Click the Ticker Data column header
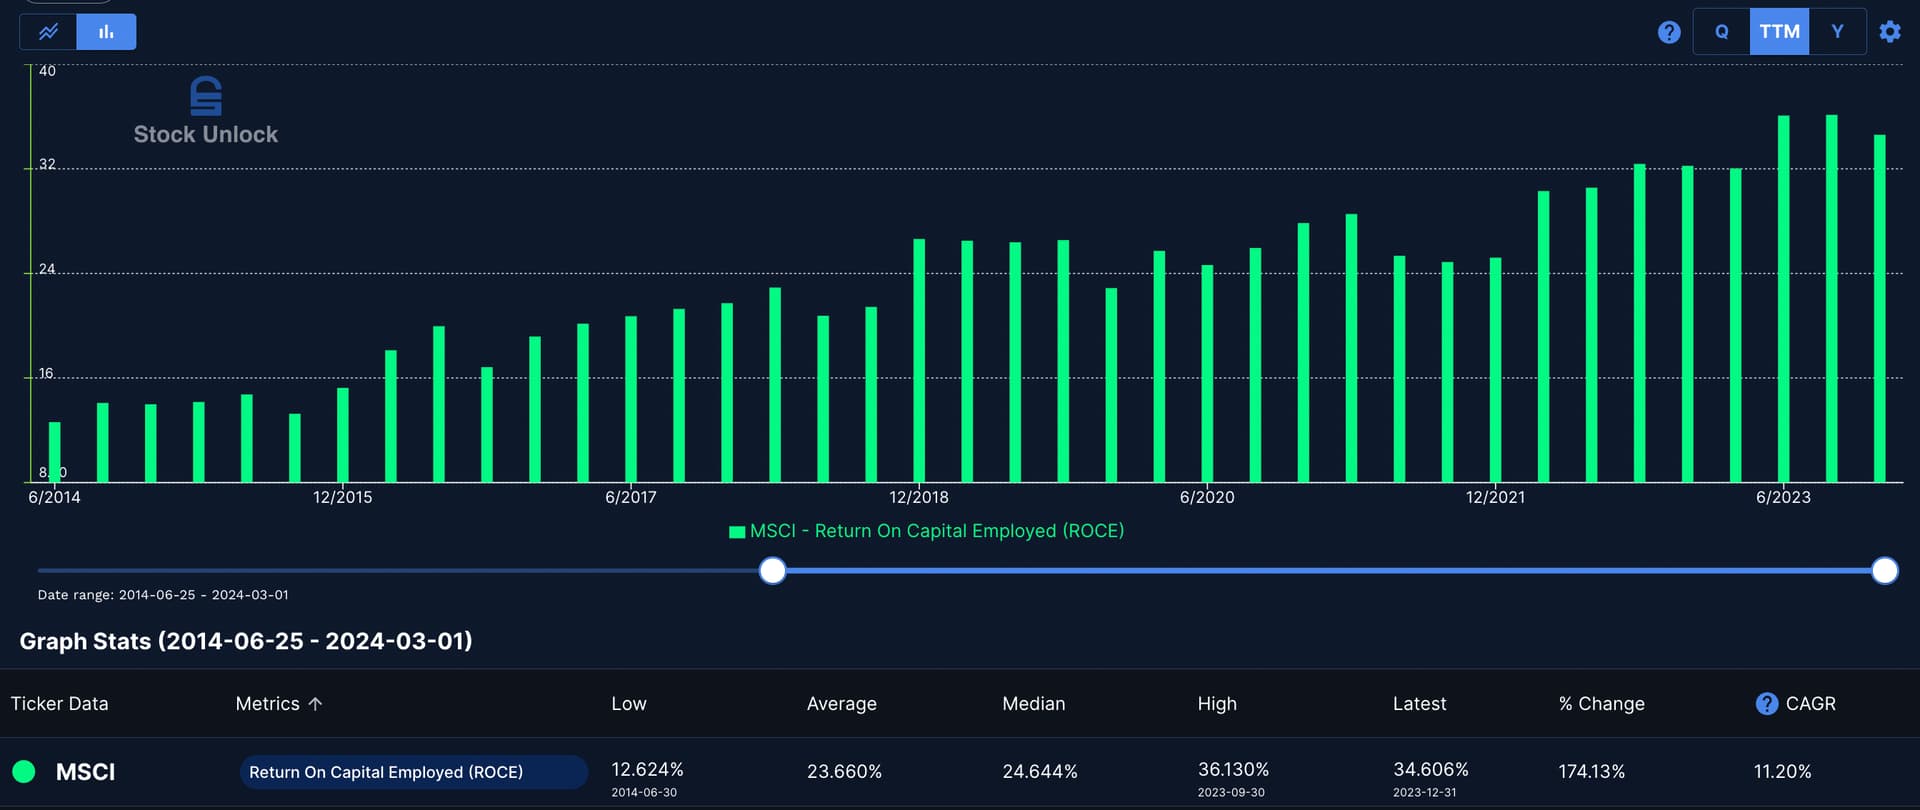The height and width of the screenshot is (810, 1920). tap(59, 704)
